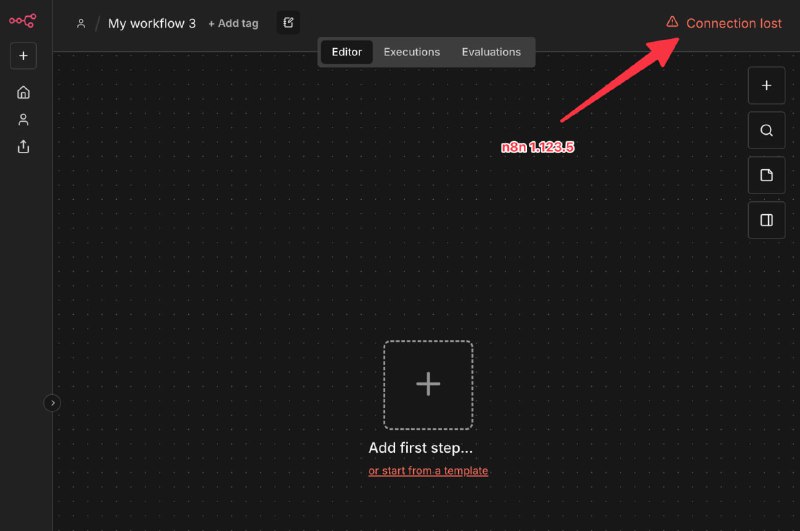Add a sticky note using the note icon
The width and height of the screenshot is (800, 531).
tap(767, 175)
